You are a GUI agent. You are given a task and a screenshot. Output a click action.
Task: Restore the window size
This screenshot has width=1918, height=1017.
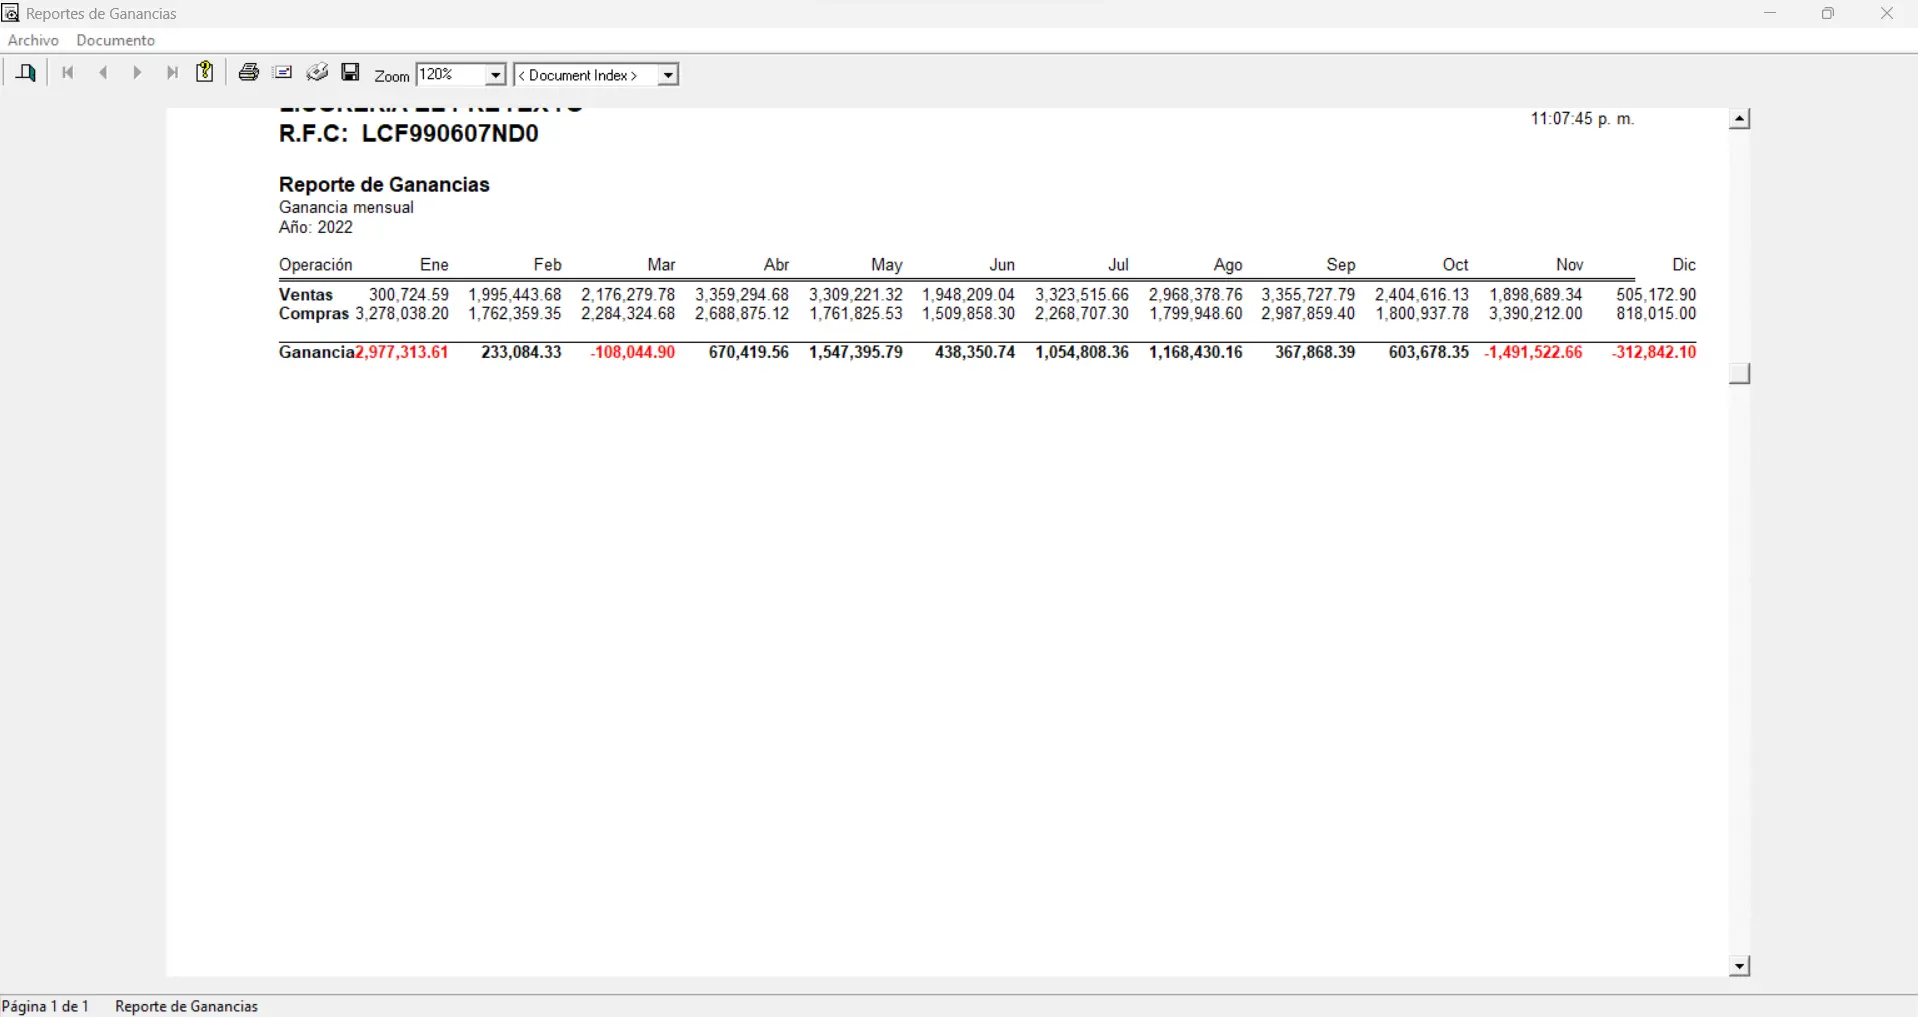coord(1827,14)
